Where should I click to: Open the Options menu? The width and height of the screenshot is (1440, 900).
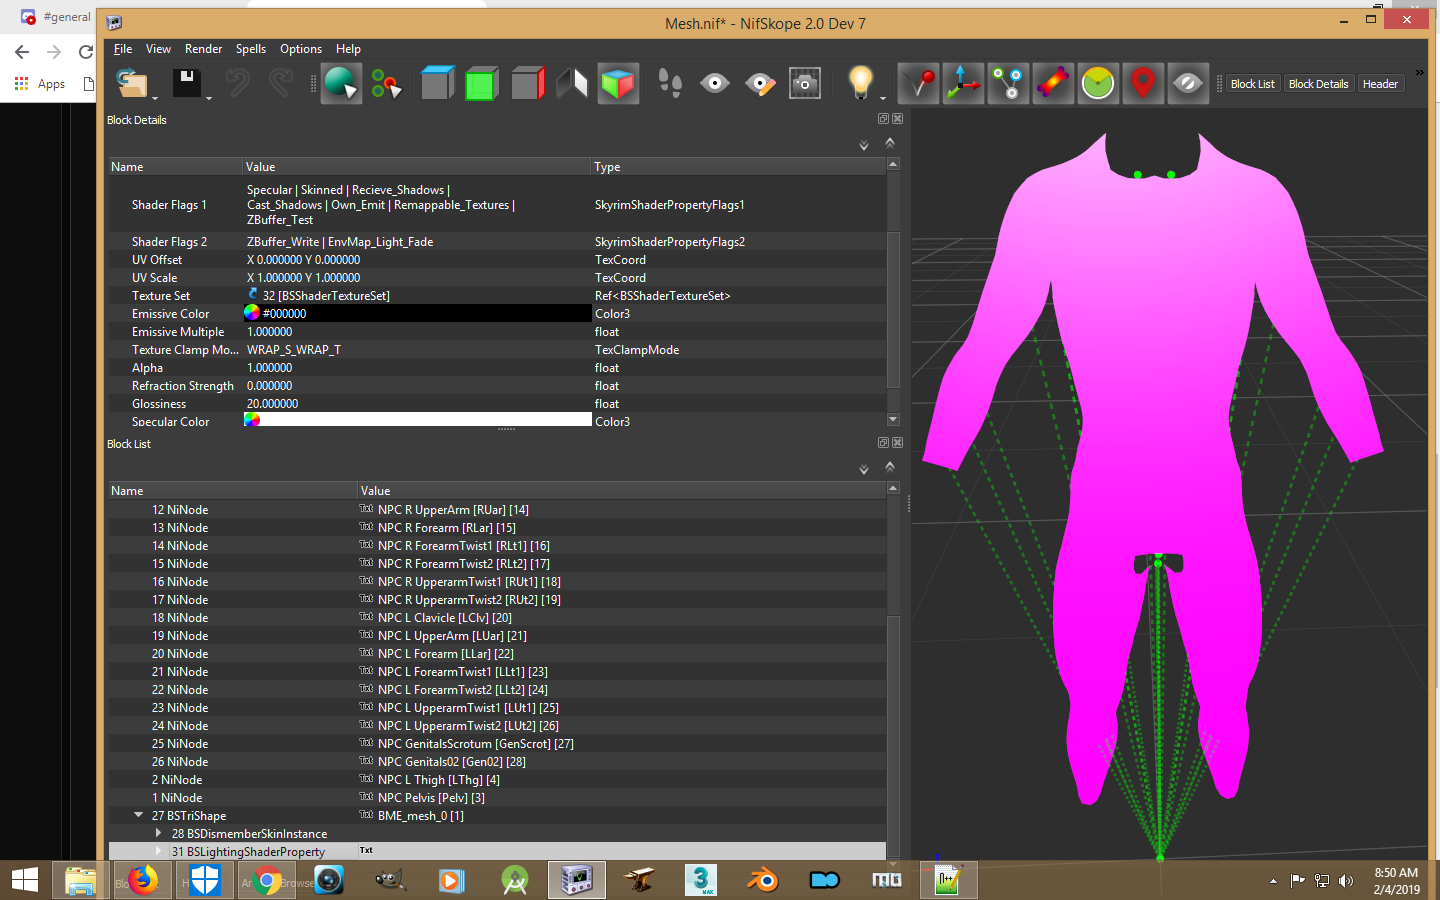click(301, 48)
